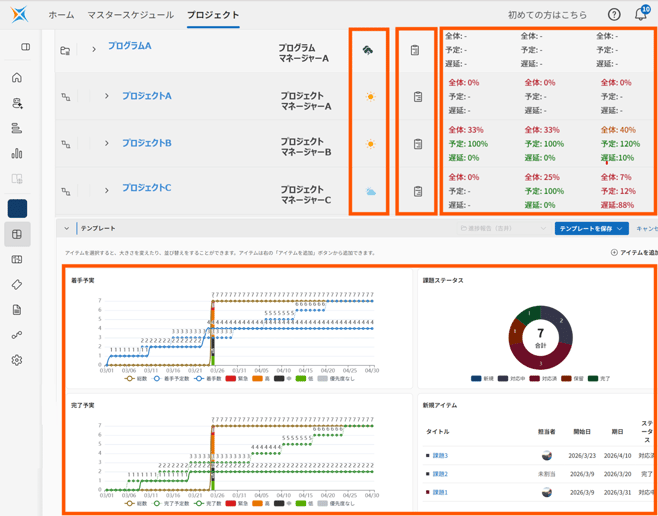Click the テンプレートを保存 button
This screenshot has height=516, width=658.
coord(591,228)
